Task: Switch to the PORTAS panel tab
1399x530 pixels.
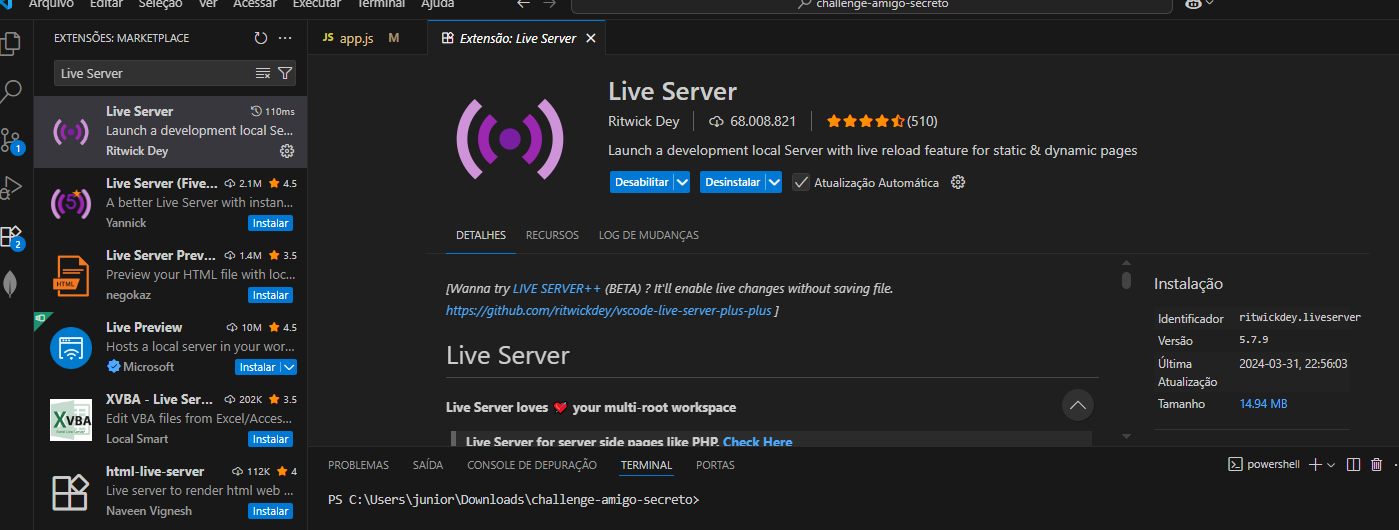Action: (x=715, y=465)
